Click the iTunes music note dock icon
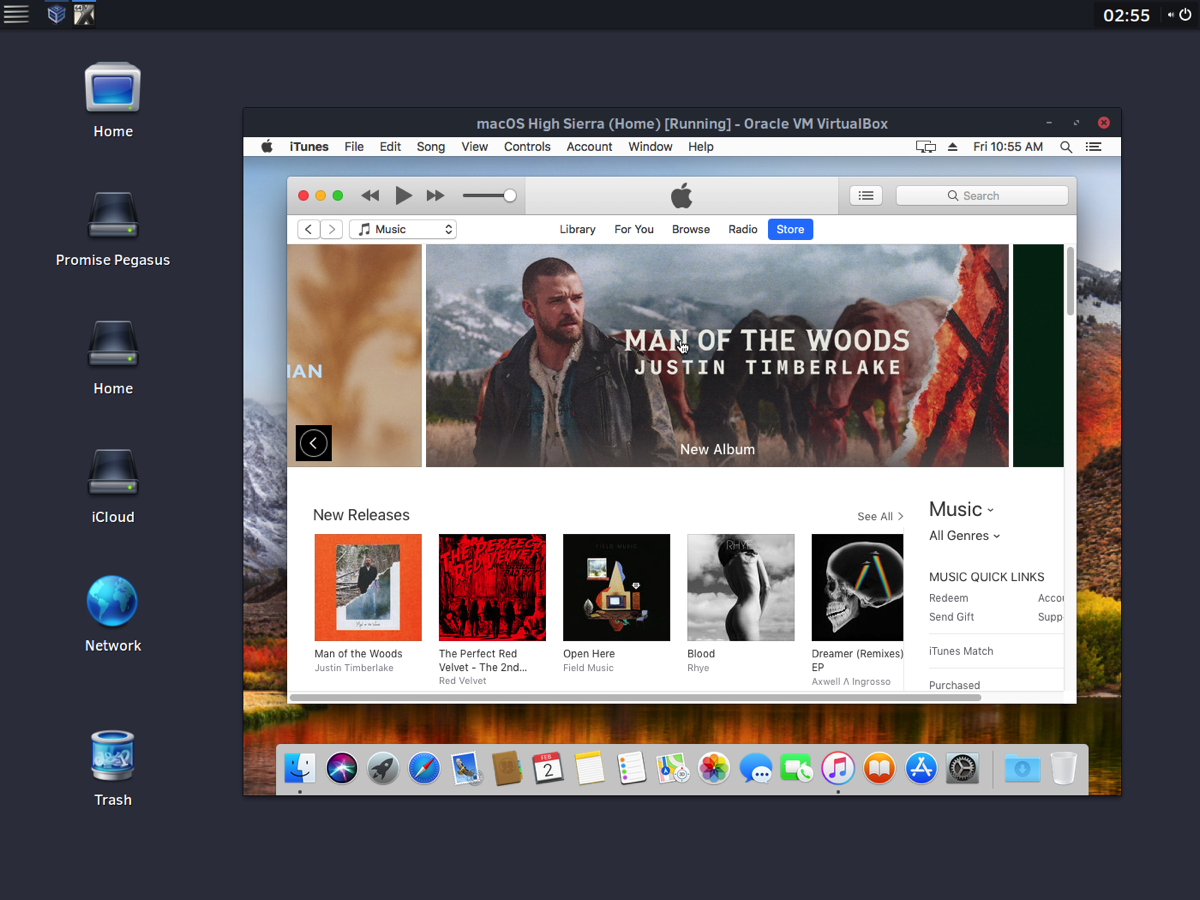Screen dimensions: 1200x900 [838, 768]
